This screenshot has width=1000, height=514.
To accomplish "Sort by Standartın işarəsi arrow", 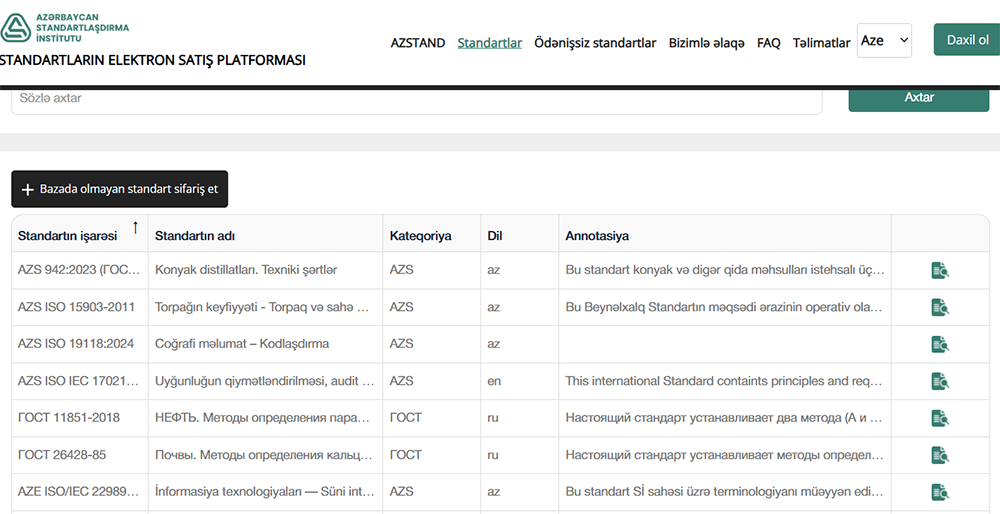I will pyautogui.click(x=135, y=228).
